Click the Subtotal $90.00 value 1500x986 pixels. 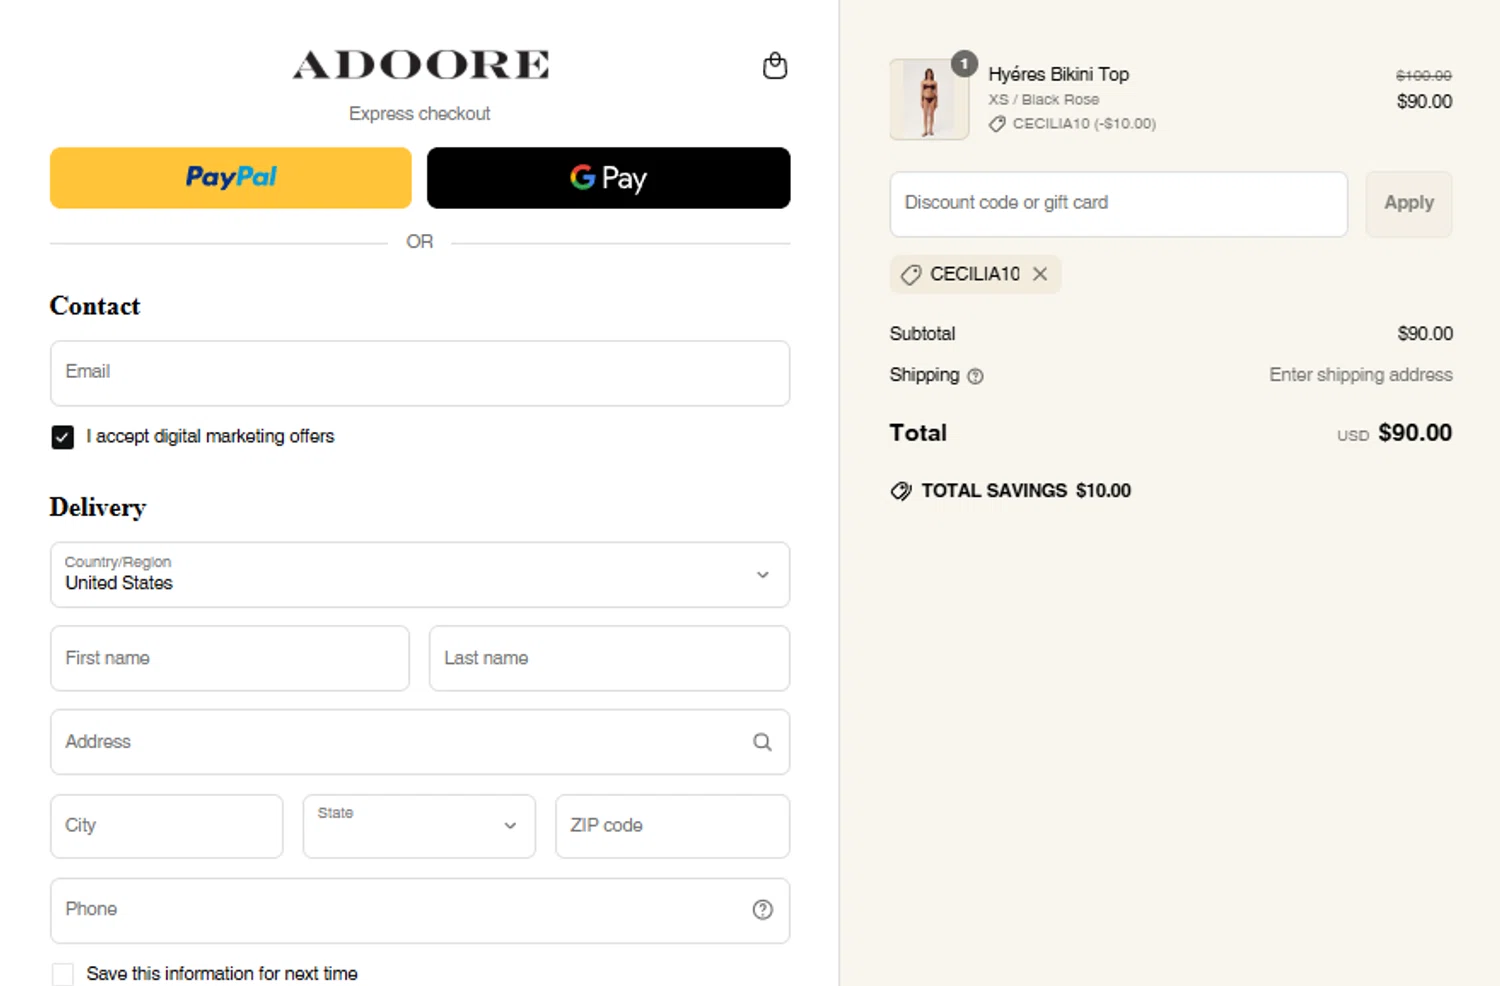(1425, 334)
